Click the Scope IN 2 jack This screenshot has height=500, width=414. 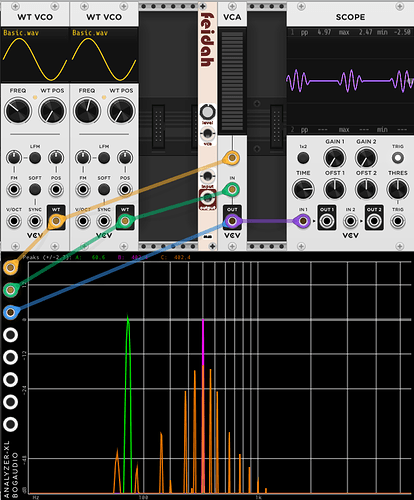(x=350, y=221)
